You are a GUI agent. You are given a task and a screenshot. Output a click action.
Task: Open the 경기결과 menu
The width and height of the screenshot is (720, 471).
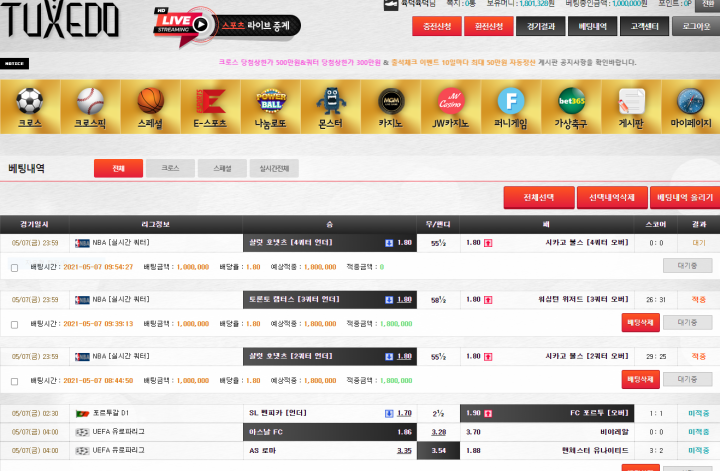click(541, 26)
